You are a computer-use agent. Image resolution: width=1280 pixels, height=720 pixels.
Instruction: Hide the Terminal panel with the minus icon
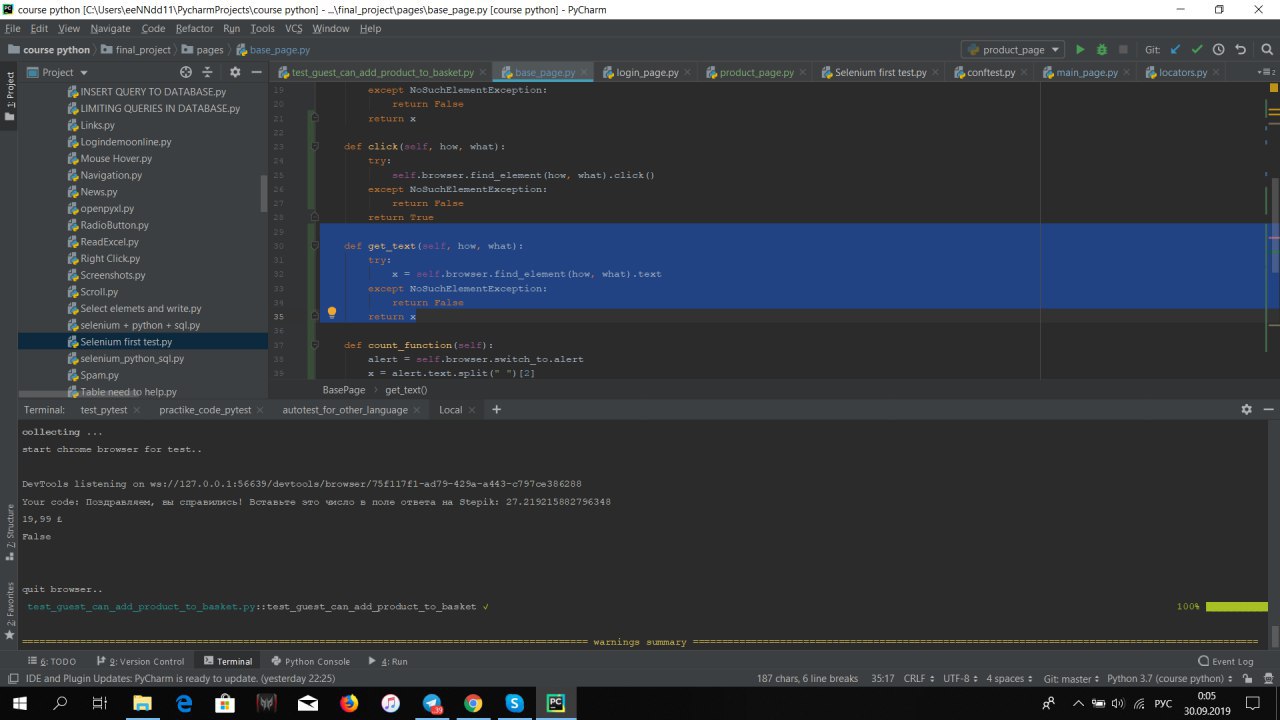[x=1267, y=409]
